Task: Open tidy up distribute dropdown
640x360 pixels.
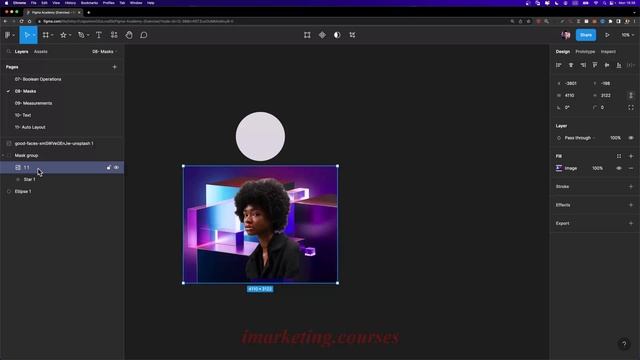Action: 631,65
